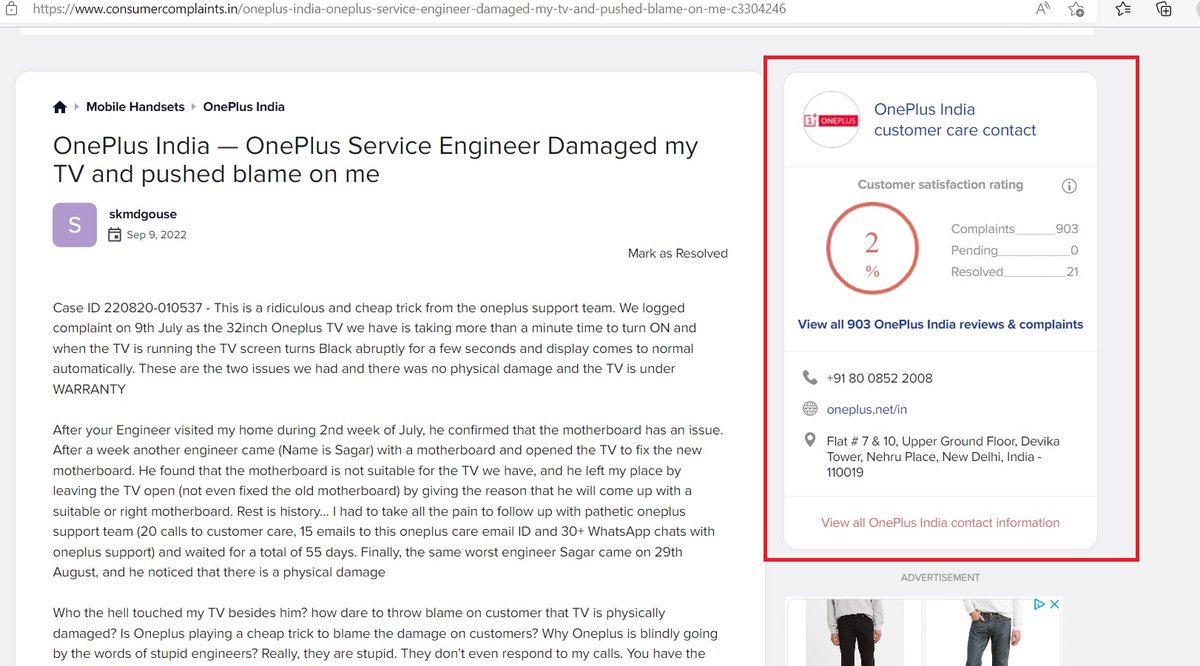Click the browser address bar URL field
1200x666 pixels.
click(400, 9)
